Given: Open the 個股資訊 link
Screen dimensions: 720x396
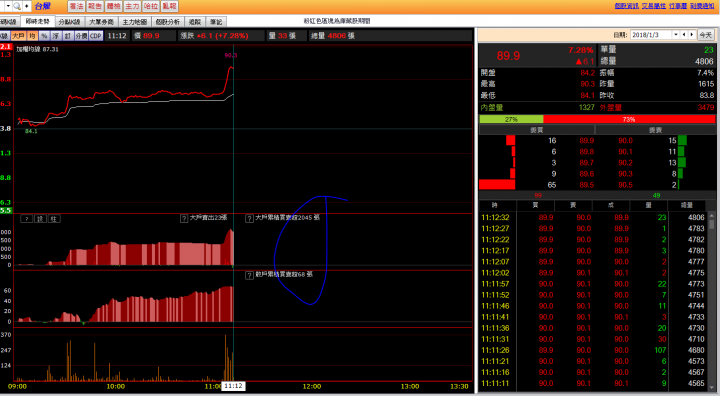Looking at the screenshot, I should click(626, 6).
